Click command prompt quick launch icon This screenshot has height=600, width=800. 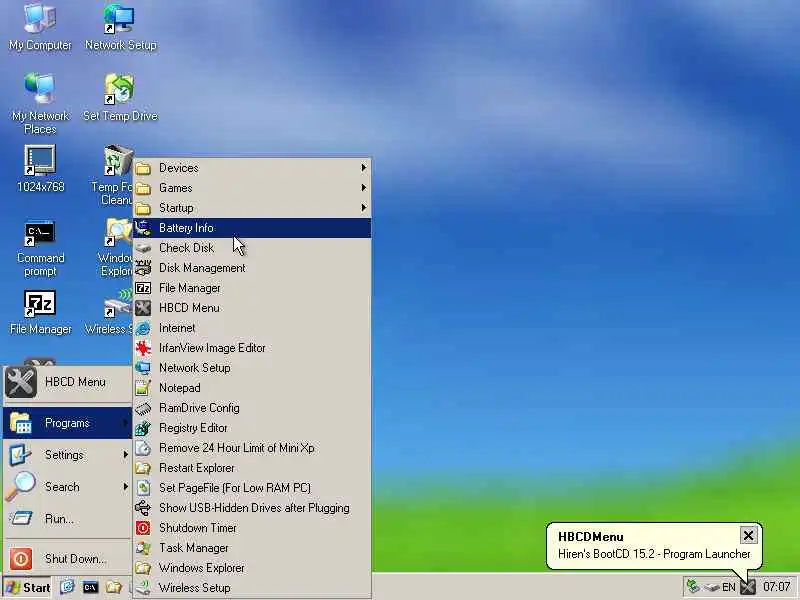tap(90, 587)
